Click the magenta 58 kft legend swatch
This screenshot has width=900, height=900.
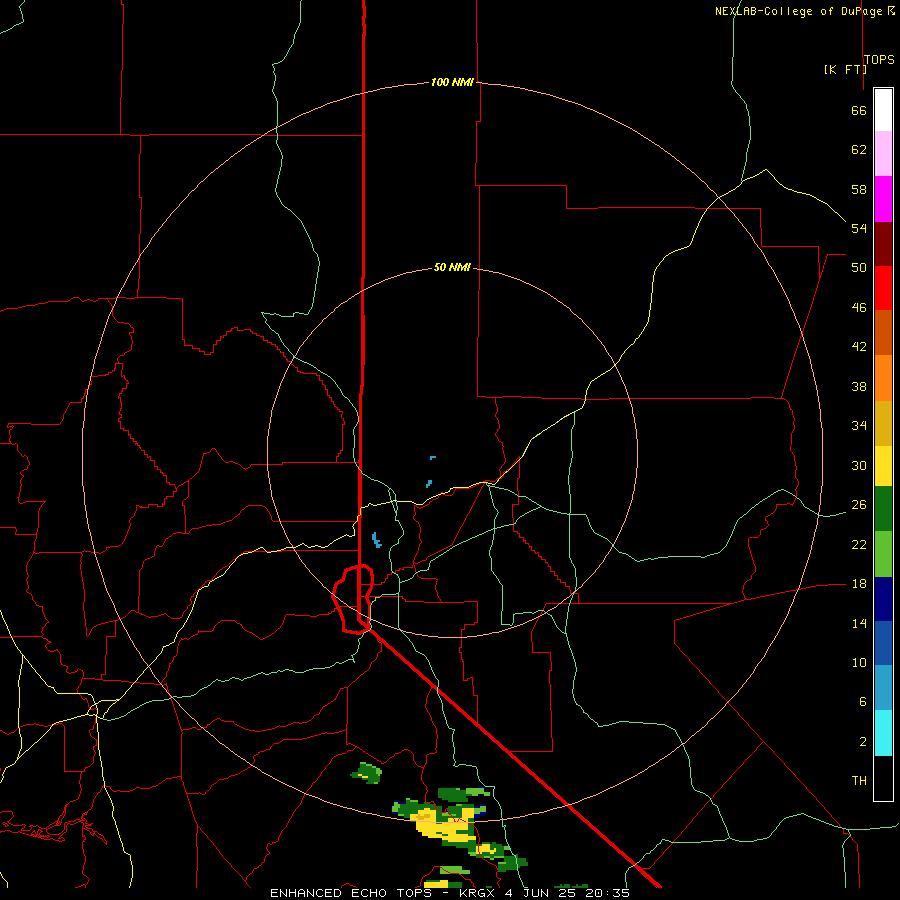(883, 199)
